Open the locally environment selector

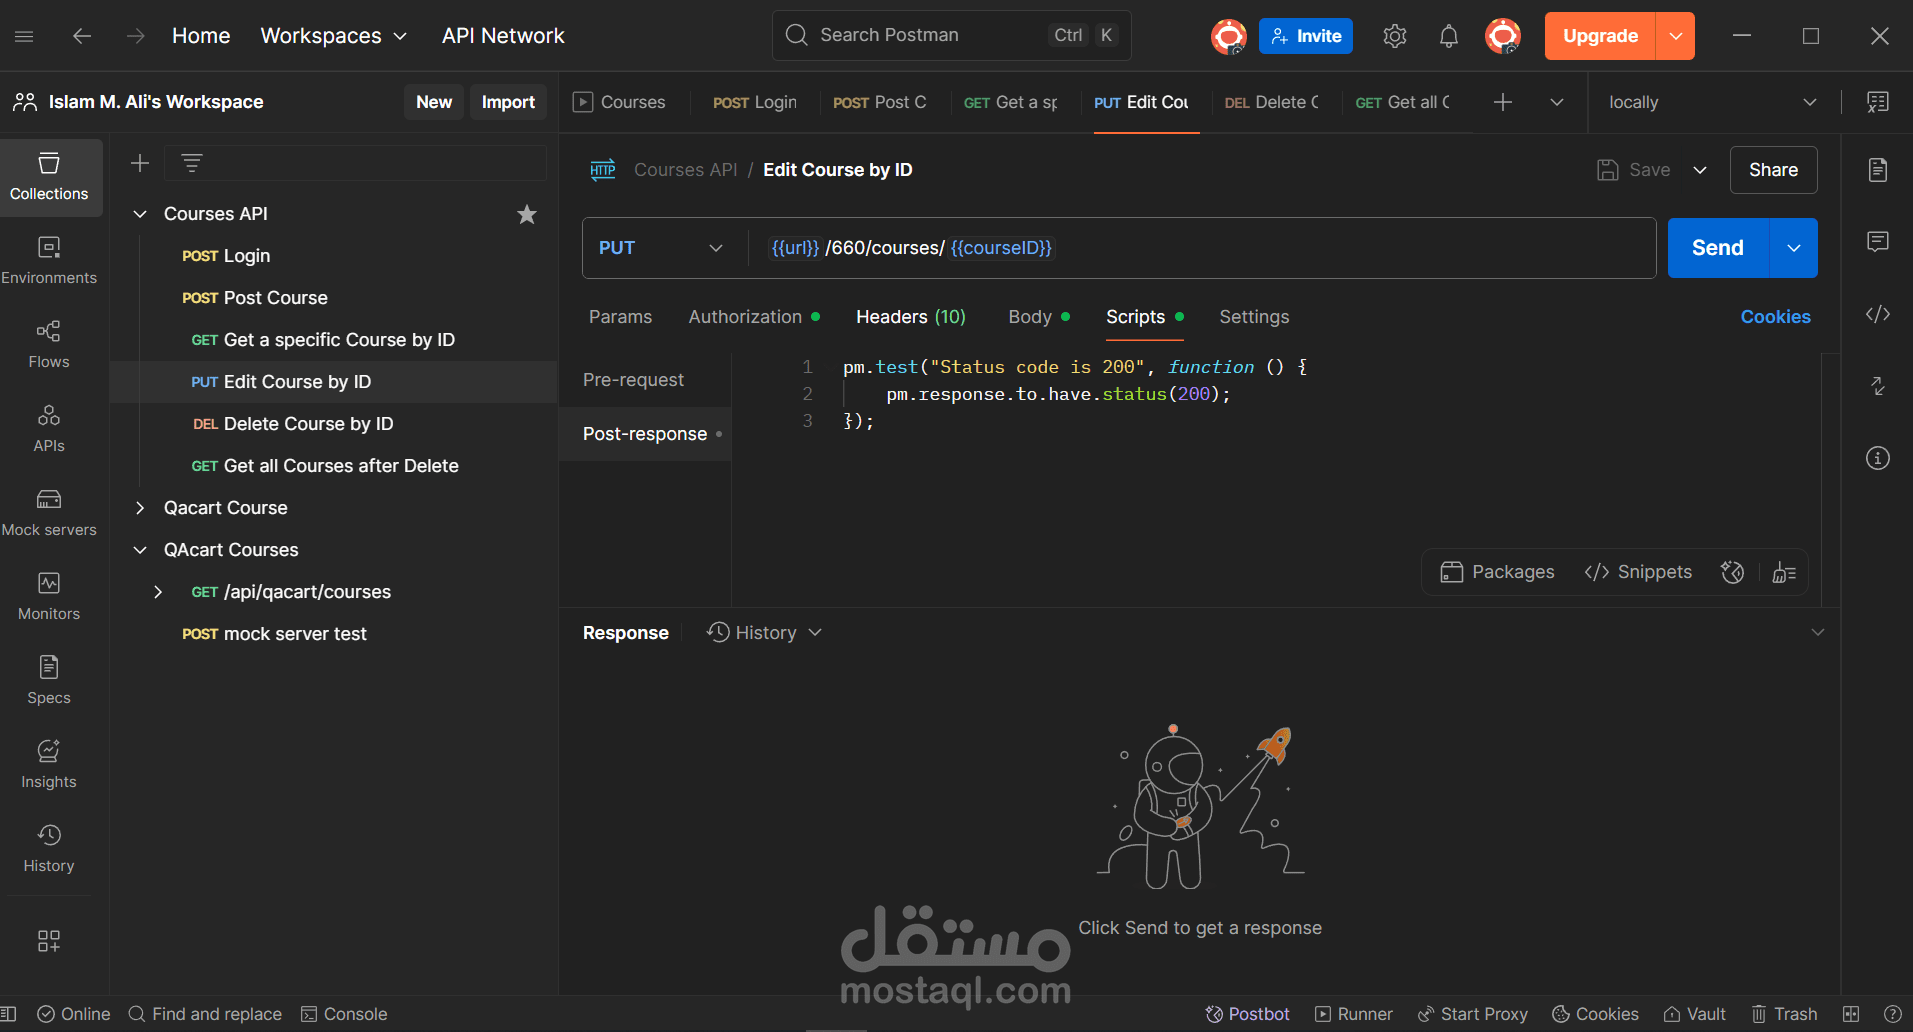[x=1712, y=102]
